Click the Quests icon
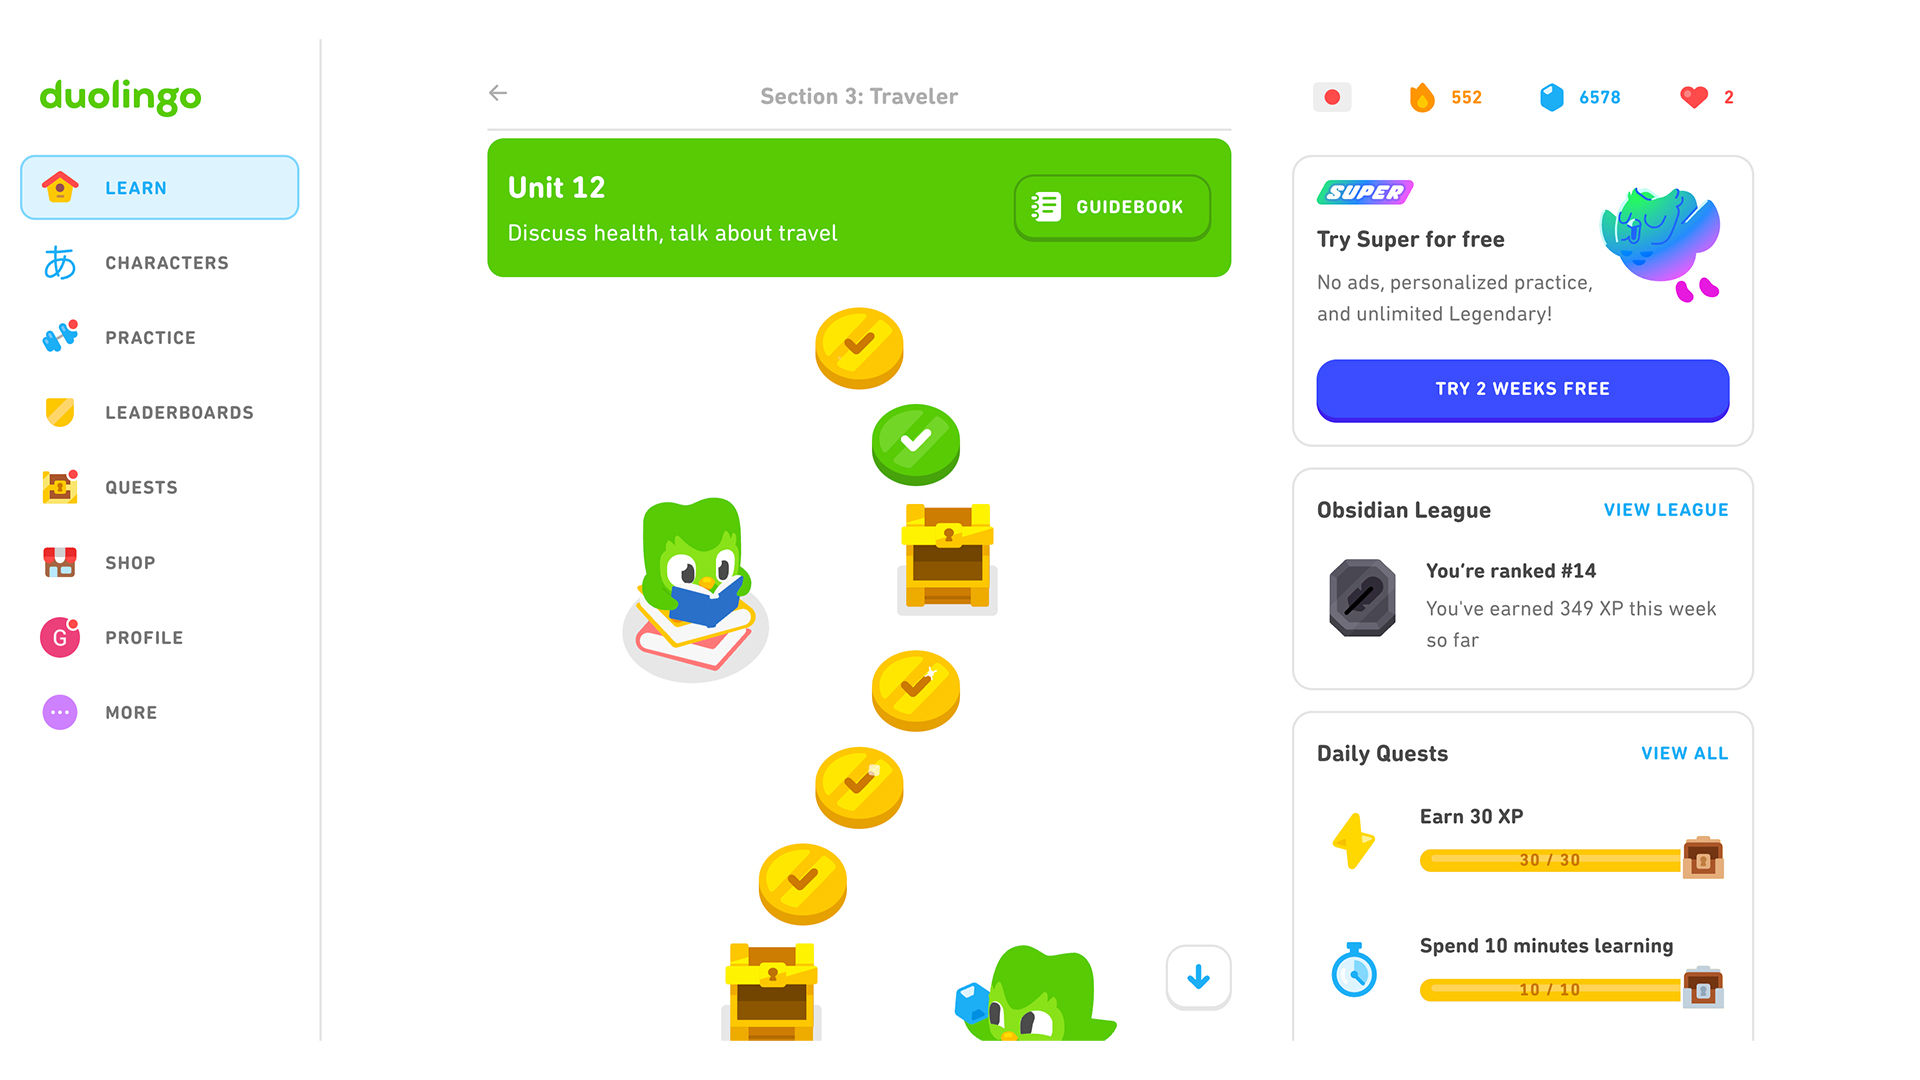1920x1080 pixels. coord(59,487)
